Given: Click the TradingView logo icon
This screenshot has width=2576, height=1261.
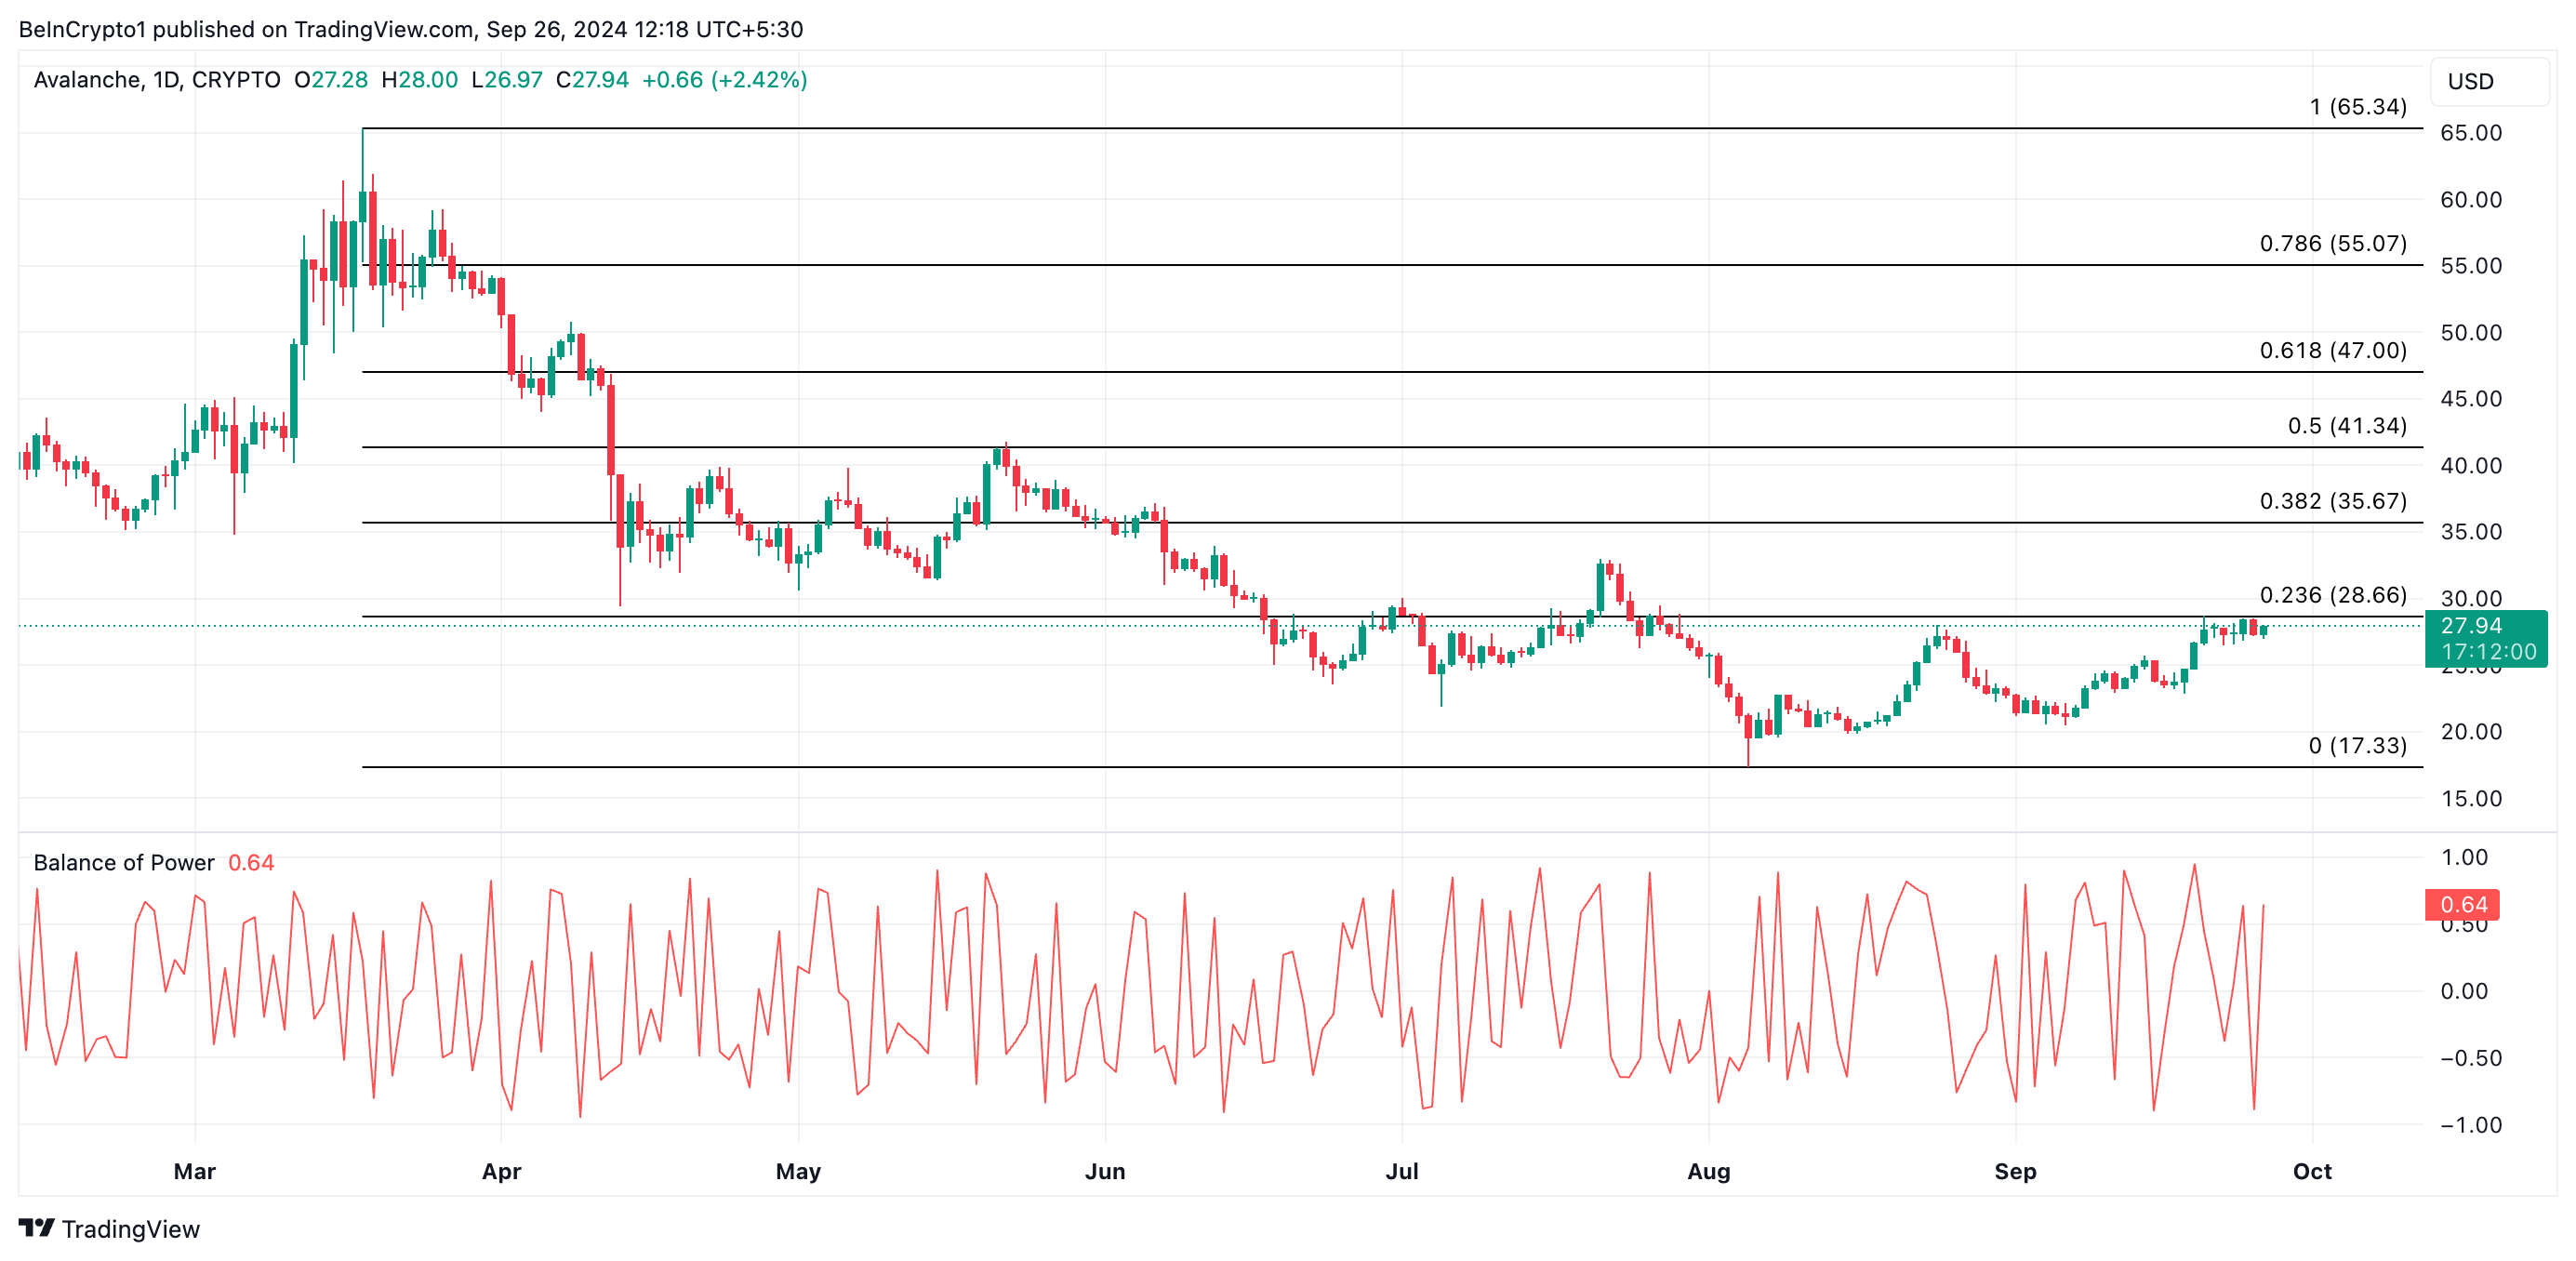Looking at the screenshot, I should pyautogui.click(x=36, y=1227).
